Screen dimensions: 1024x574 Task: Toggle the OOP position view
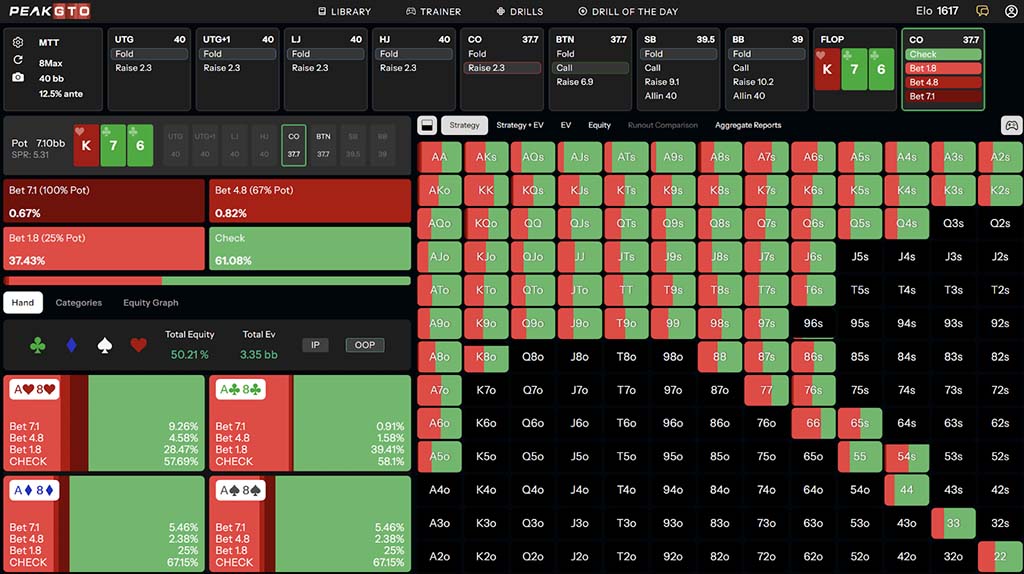(x=365, y=345)
